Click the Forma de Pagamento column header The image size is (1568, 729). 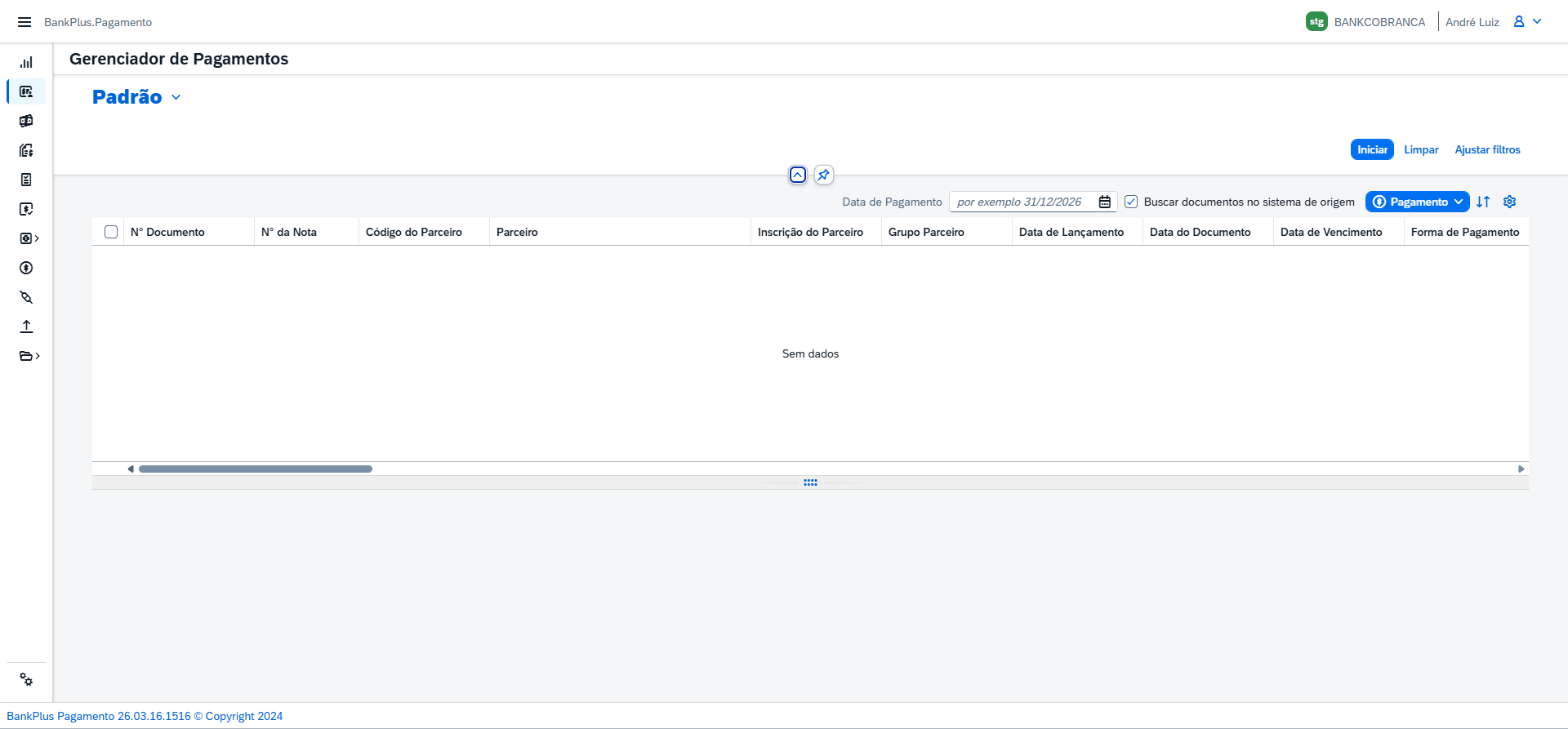click(1465, 232)
